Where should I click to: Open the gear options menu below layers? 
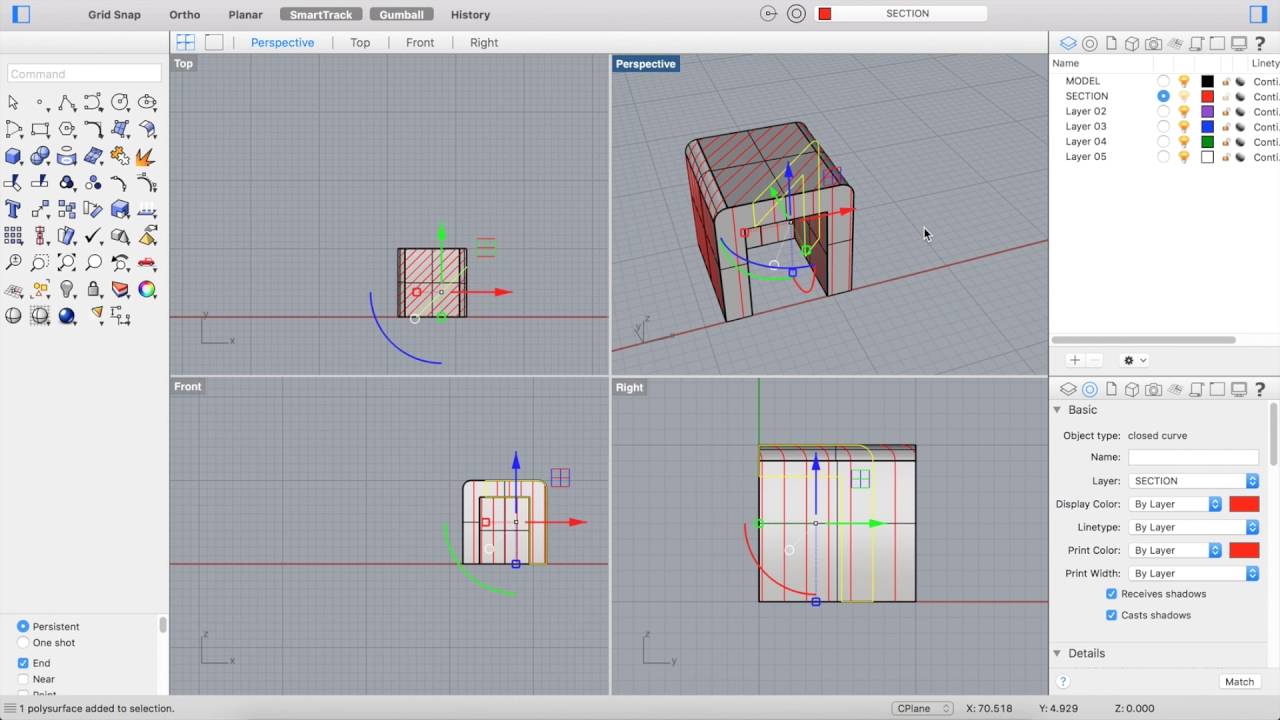[x=1134, y=360]
